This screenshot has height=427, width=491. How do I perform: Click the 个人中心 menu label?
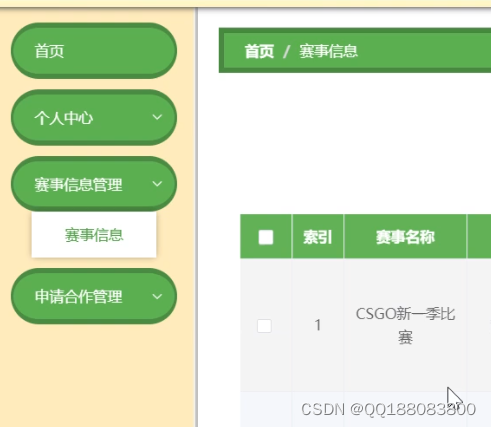pyautogui.click(x=63, y=118)
